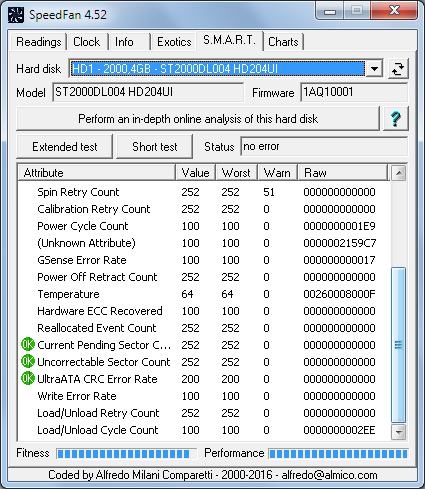Select the Calibration Retry Count row

pos(203,209)
